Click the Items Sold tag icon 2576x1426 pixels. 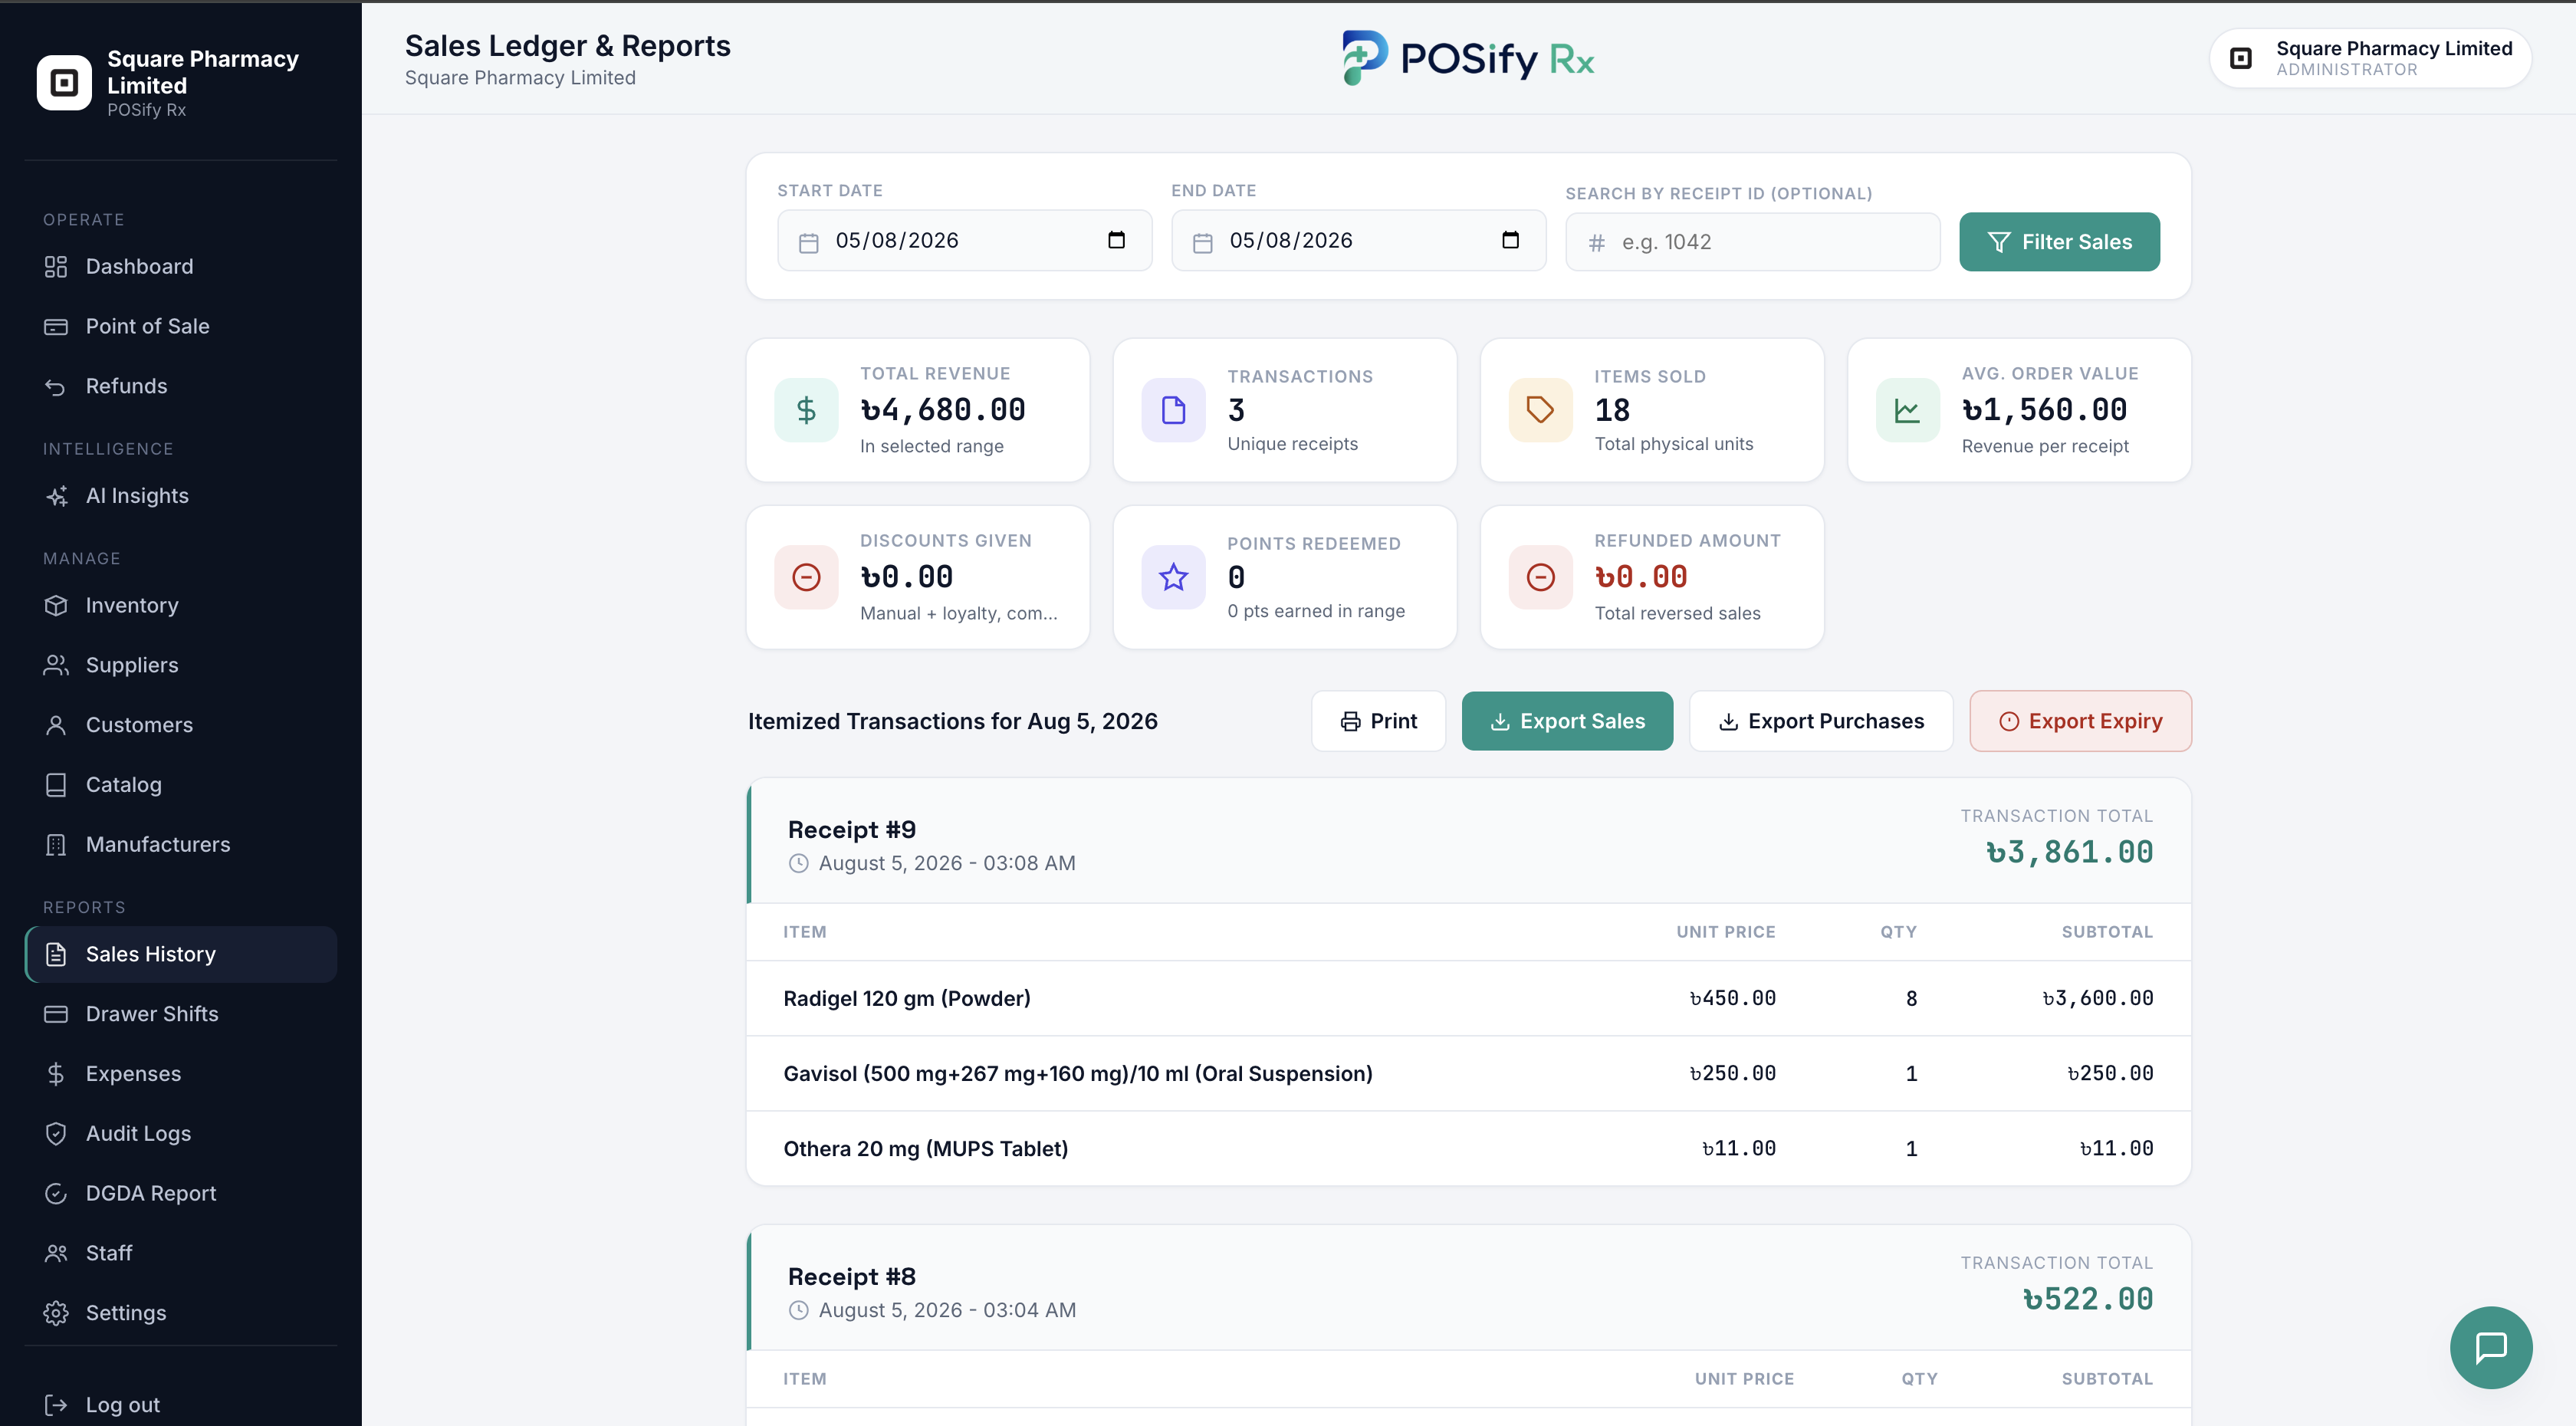click(1540, 410)
